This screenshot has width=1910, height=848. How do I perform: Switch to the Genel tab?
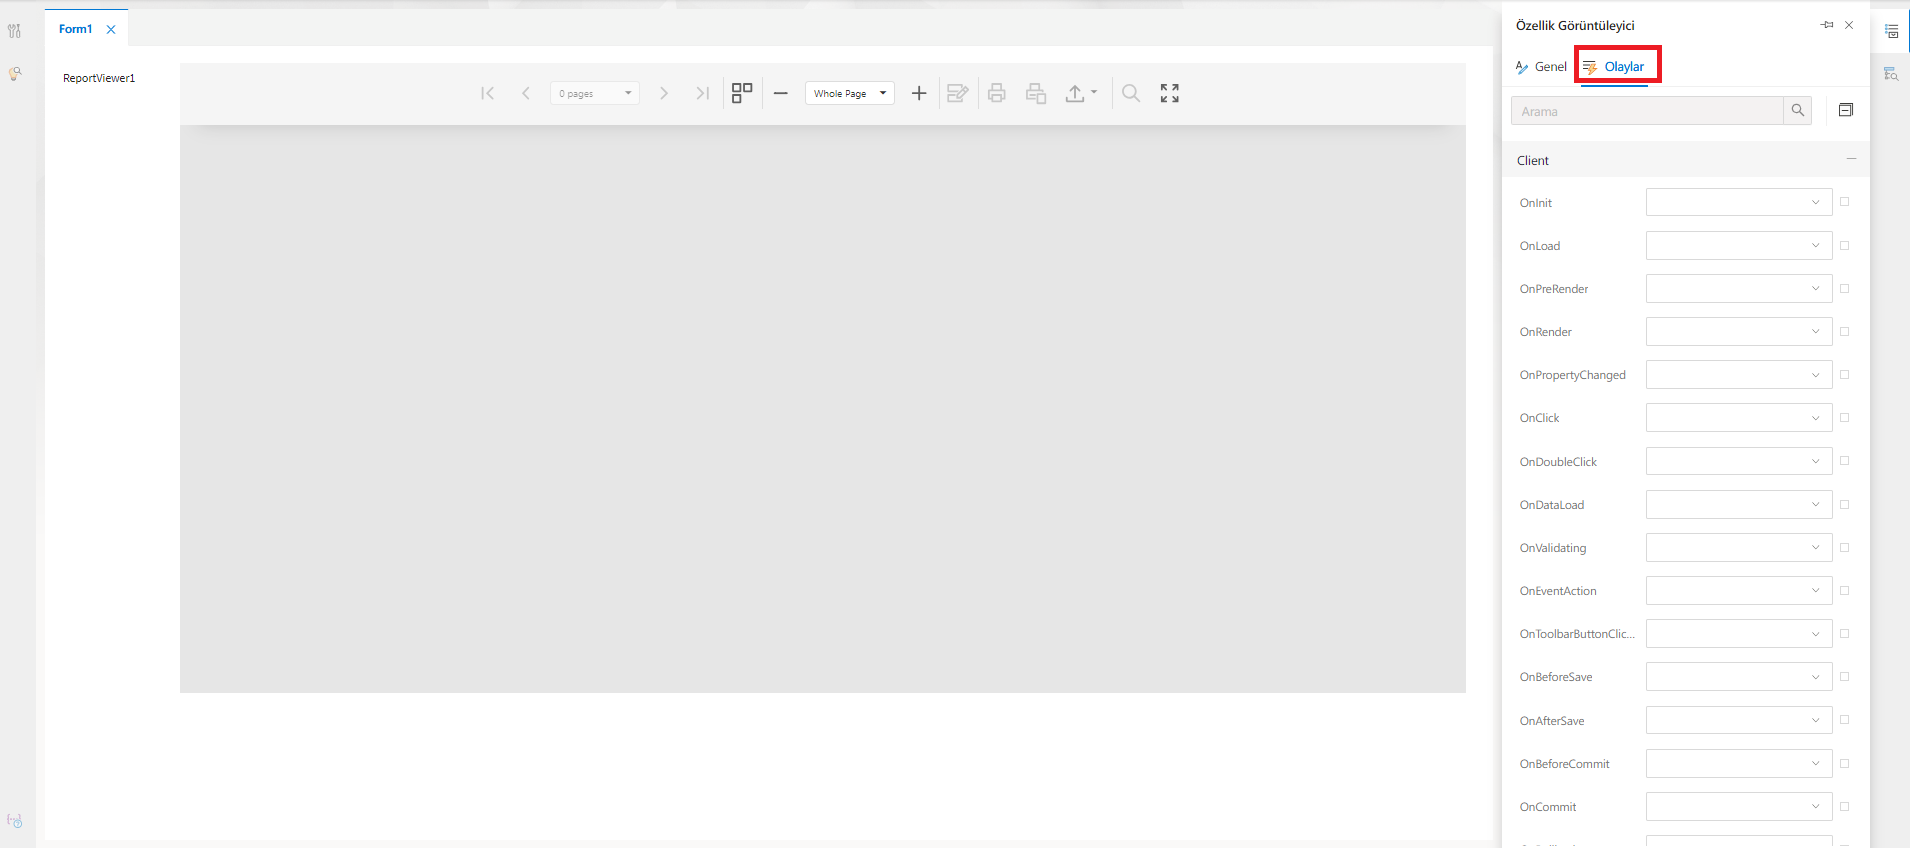(1541, 67)
